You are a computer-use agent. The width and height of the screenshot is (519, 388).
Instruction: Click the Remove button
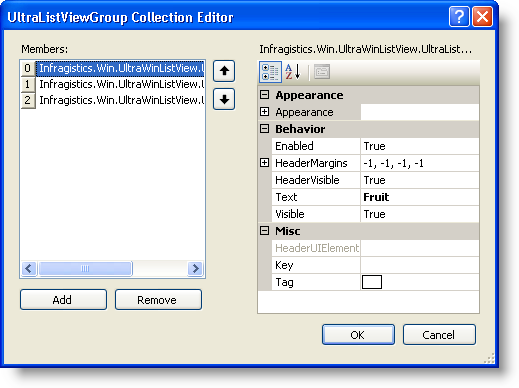pos(158,300)
